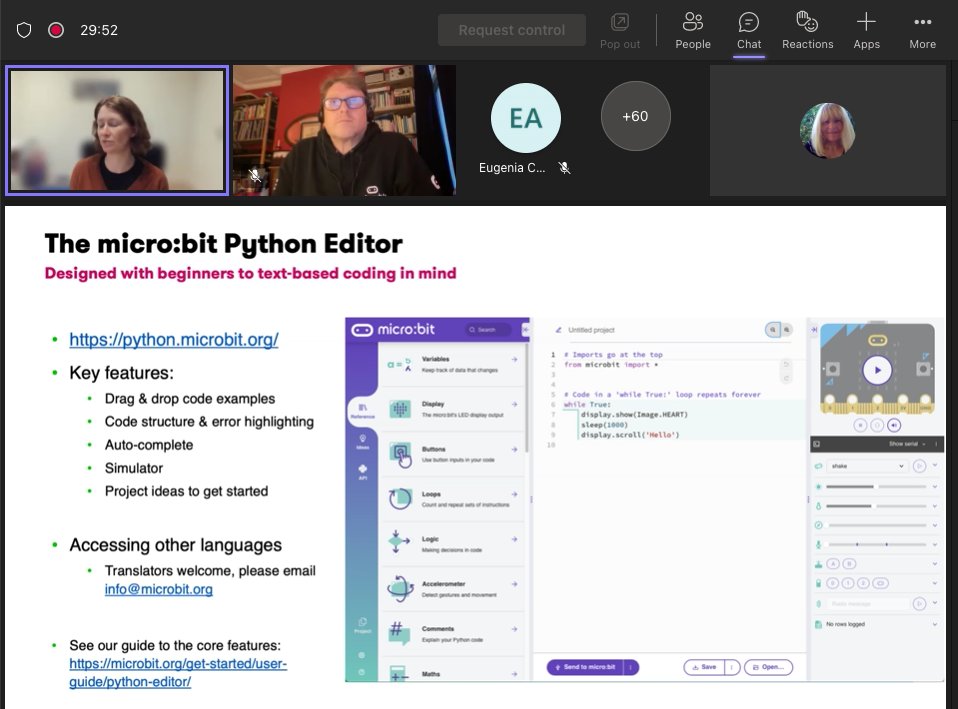The image size is (958, 709).
Task: Click the Loops circular icon
Action: click(x=400, y=499)
